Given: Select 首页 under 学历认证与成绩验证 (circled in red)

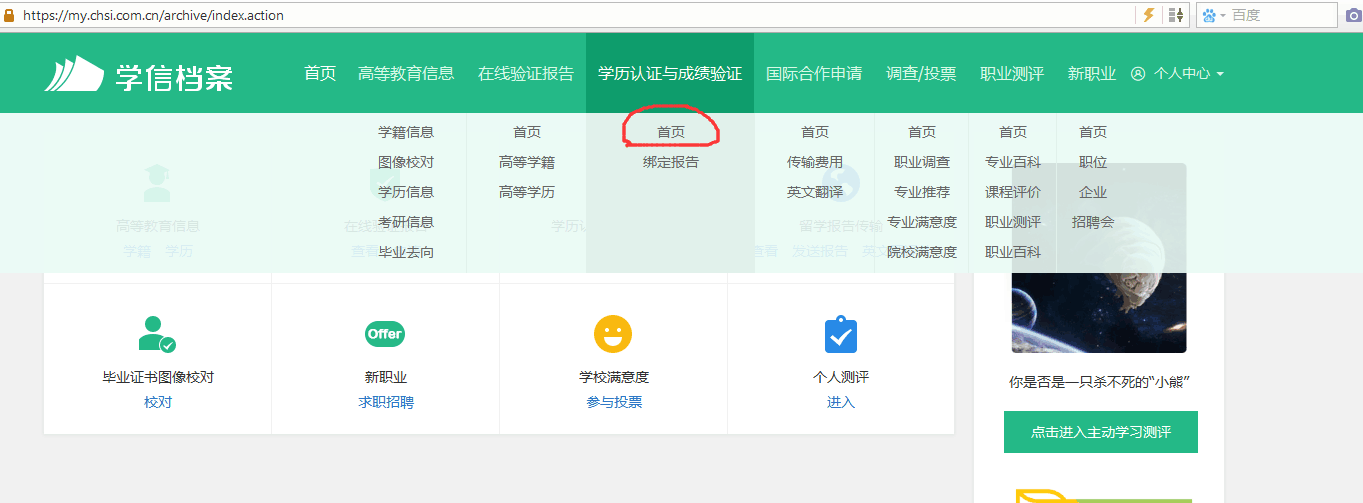Looking at the screenshot, I should (671, 132).
